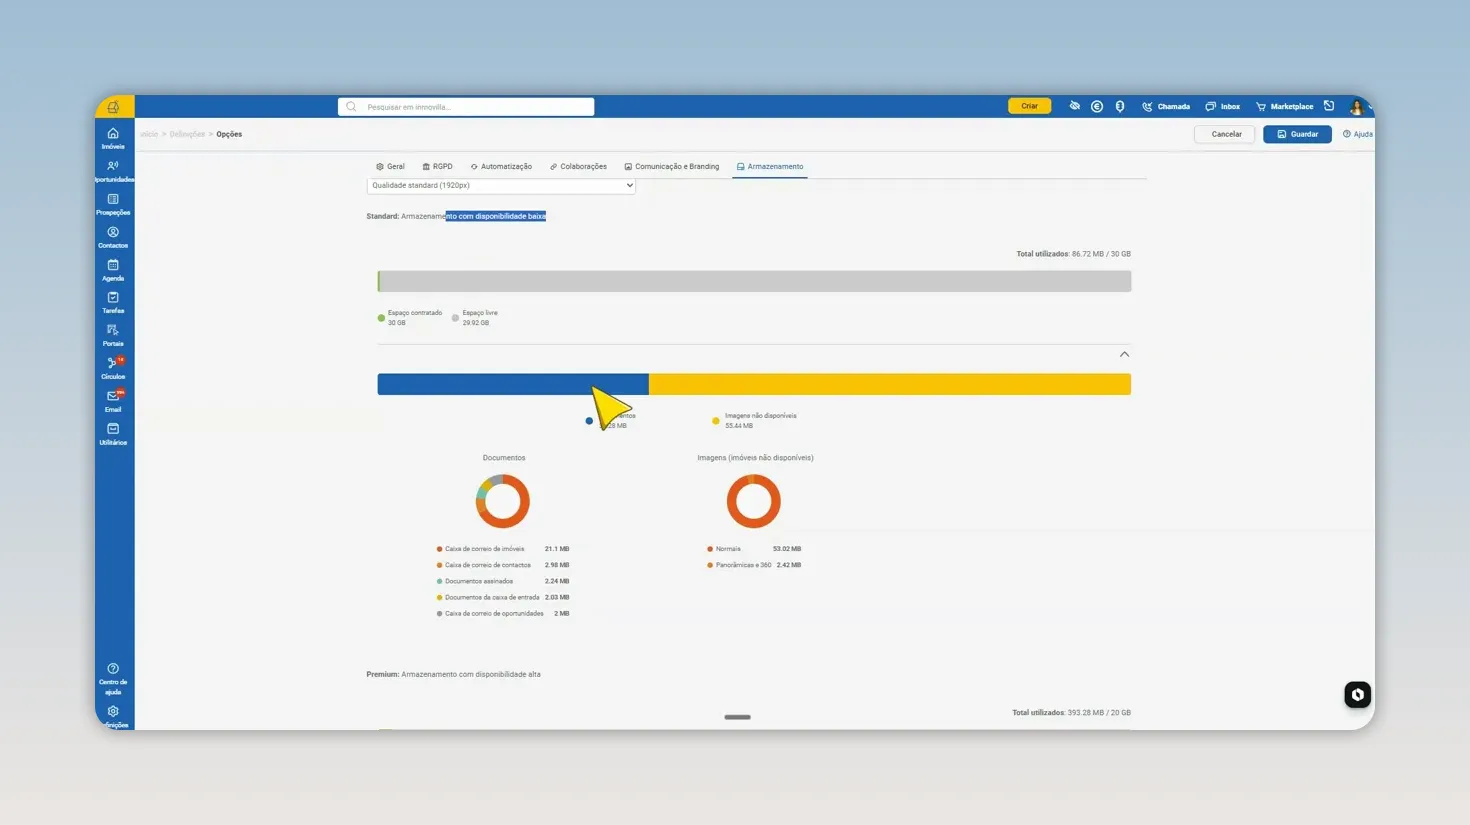Open the Comunicação e Branding tab

tap(672, 167)
